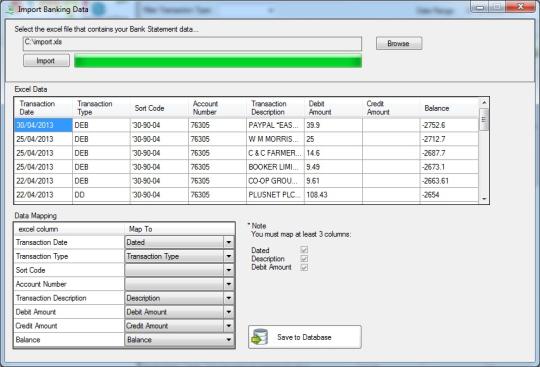Select the CO-OP GROU... description cell
The height and width of the screenshot is (367, 540).
click(275, 181)
